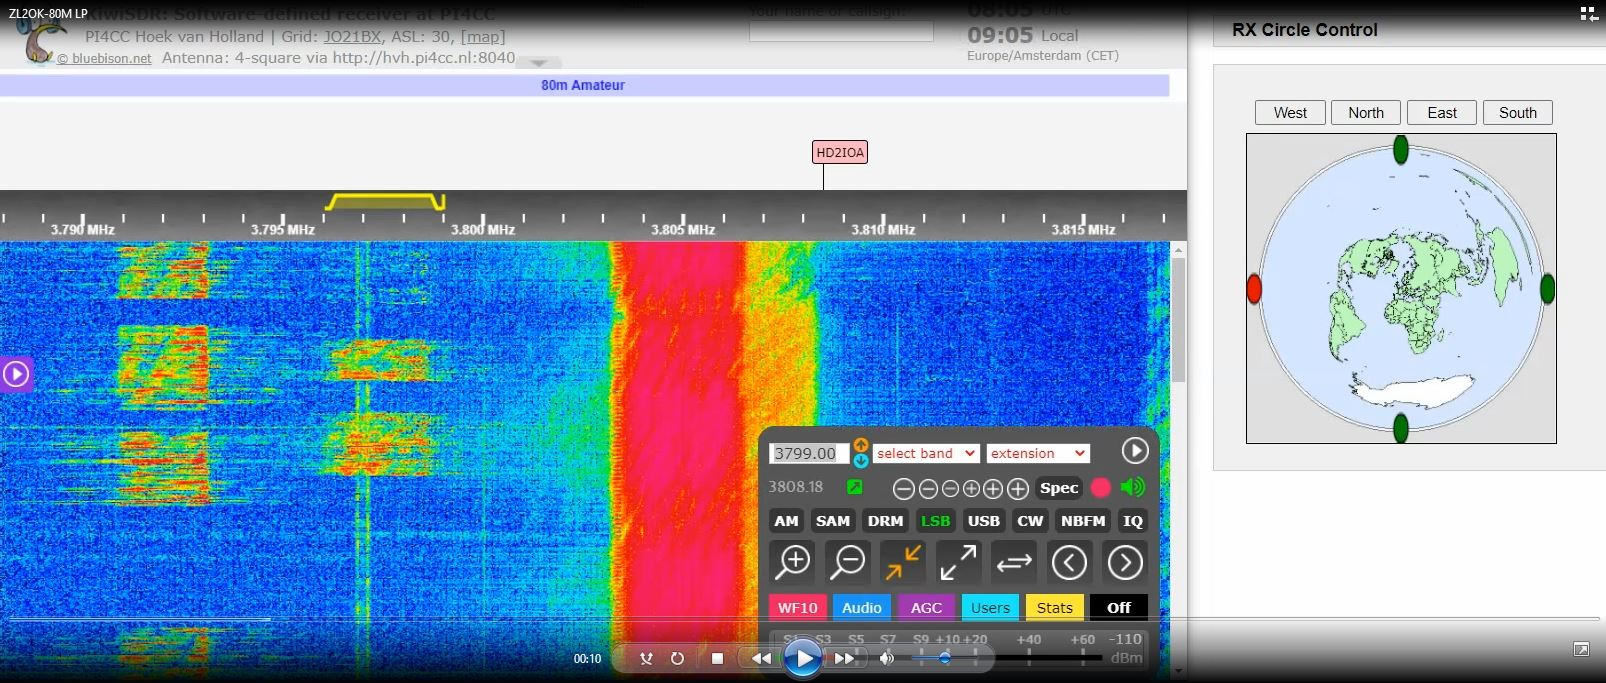Screen dimensions: 1606x683
Task: Click the red record button
Action: (1101, 488)
